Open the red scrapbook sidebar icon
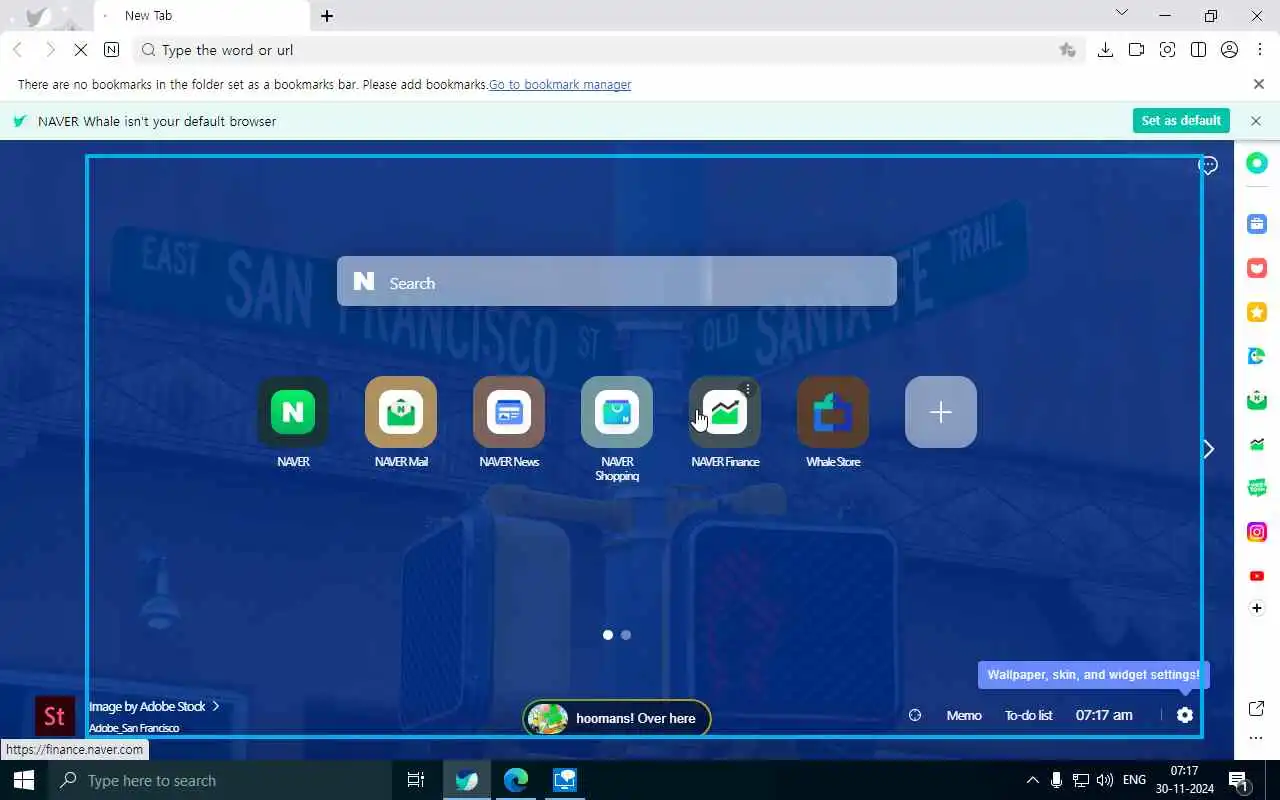Viewport: 1280px width, 800px height. point(1257,268)
